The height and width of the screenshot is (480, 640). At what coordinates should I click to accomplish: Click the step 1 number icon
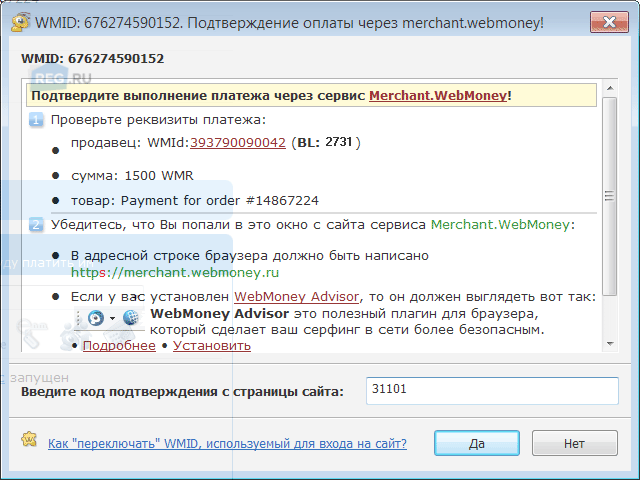click(x=36, y=120)
